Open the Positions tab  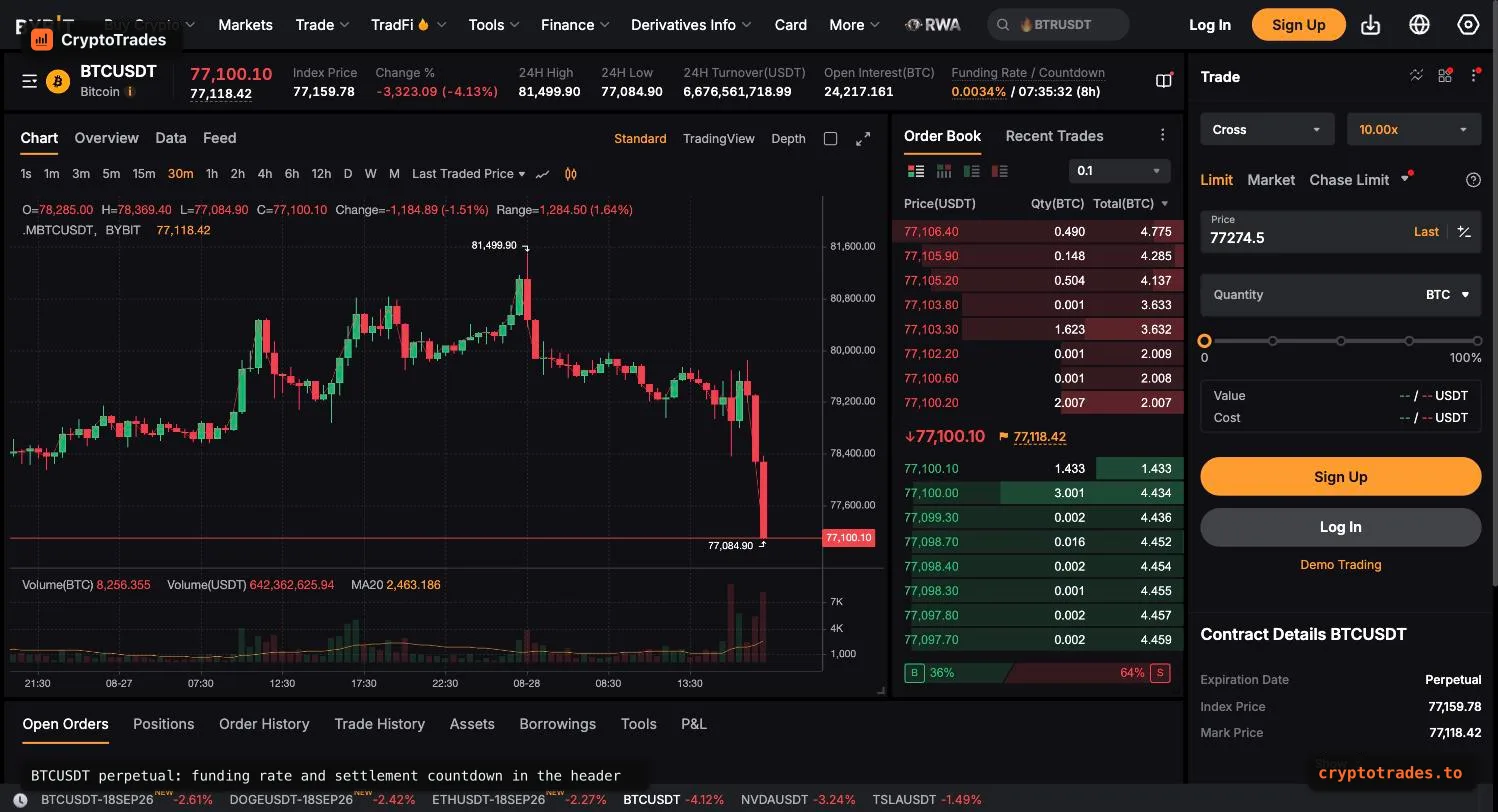[x=163, y=724]
